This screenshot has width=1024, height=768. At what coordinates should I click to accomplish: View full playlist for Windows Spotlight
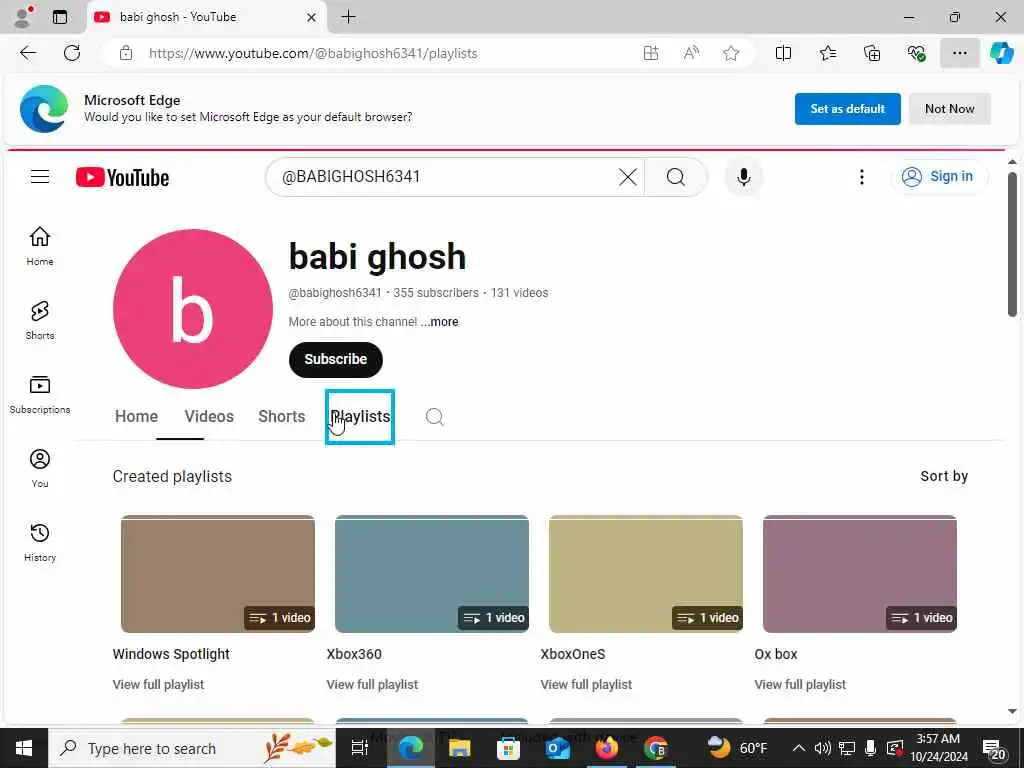(158, 684)
